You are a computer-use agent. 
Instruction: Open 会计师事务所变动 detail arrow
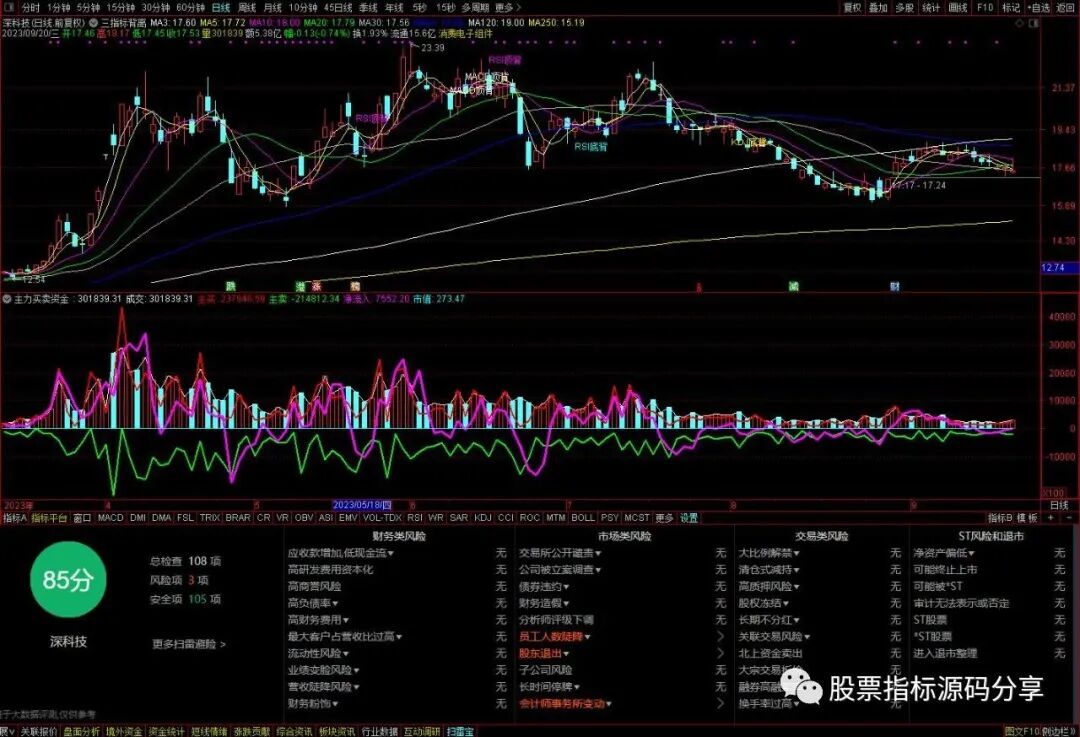tap(720, 703)
